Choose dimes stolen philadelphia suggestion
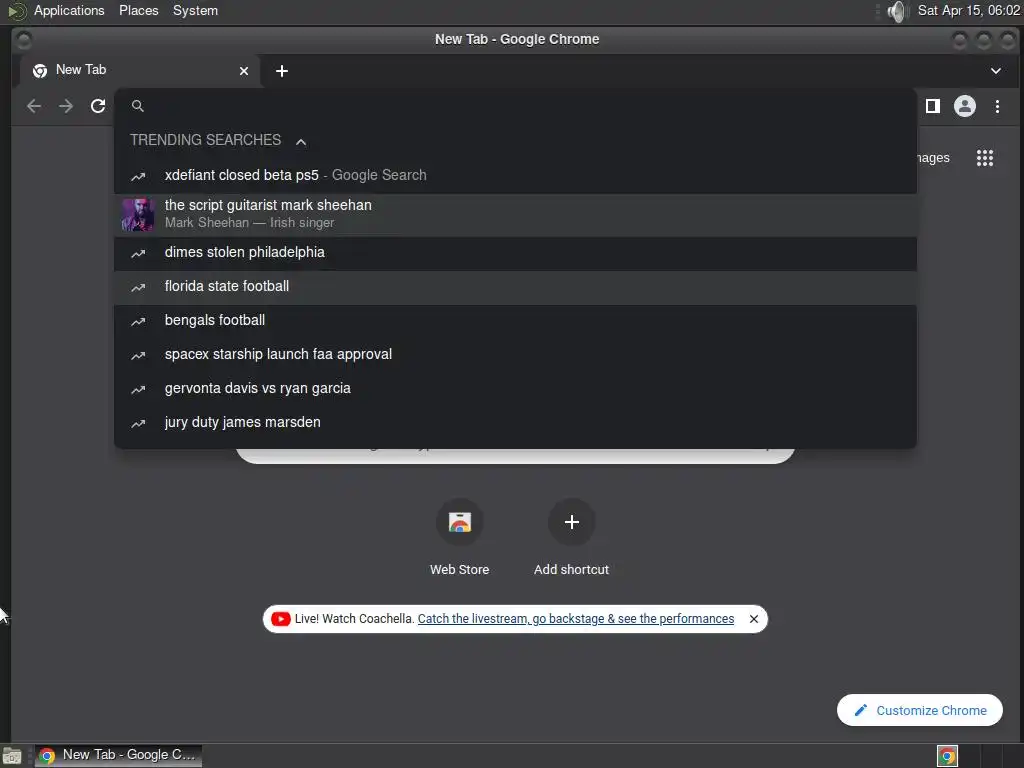The image size is (1024, 768). point(515,253)
